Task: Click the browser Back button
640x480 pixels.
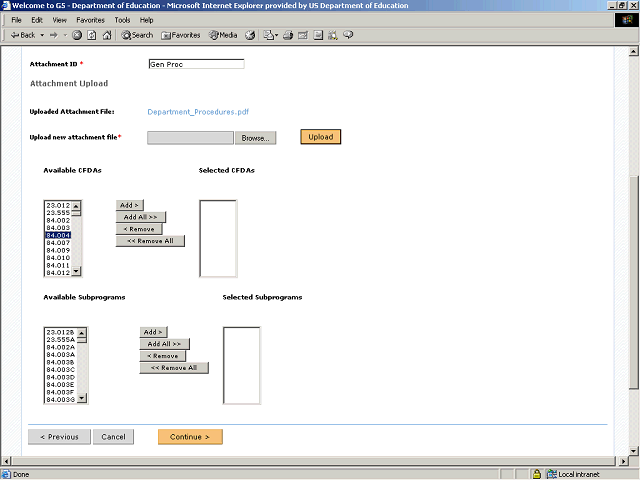Action: [x=22, y=35]
